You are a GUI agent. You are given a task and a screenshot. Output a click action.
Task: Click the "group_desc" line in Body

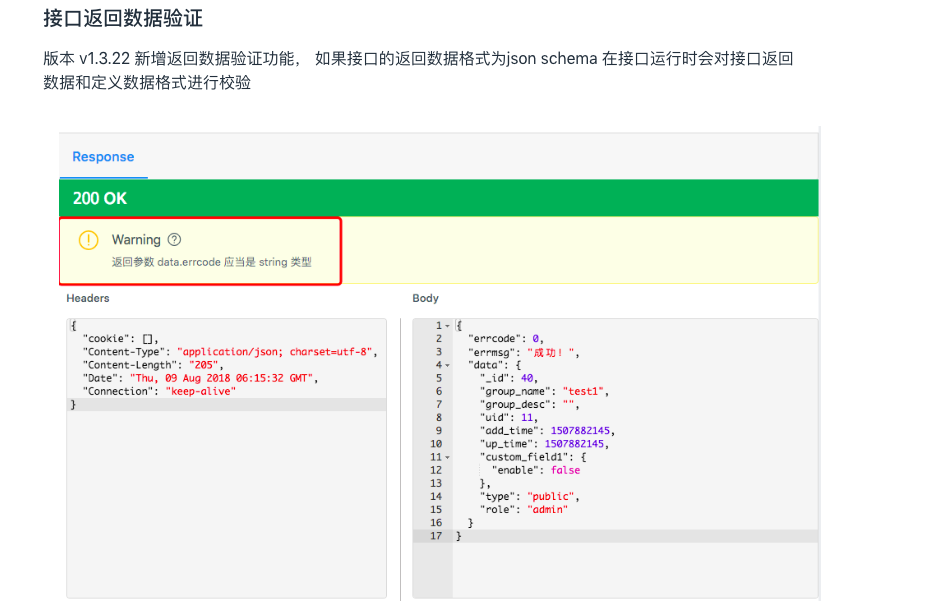pos(529,405)
